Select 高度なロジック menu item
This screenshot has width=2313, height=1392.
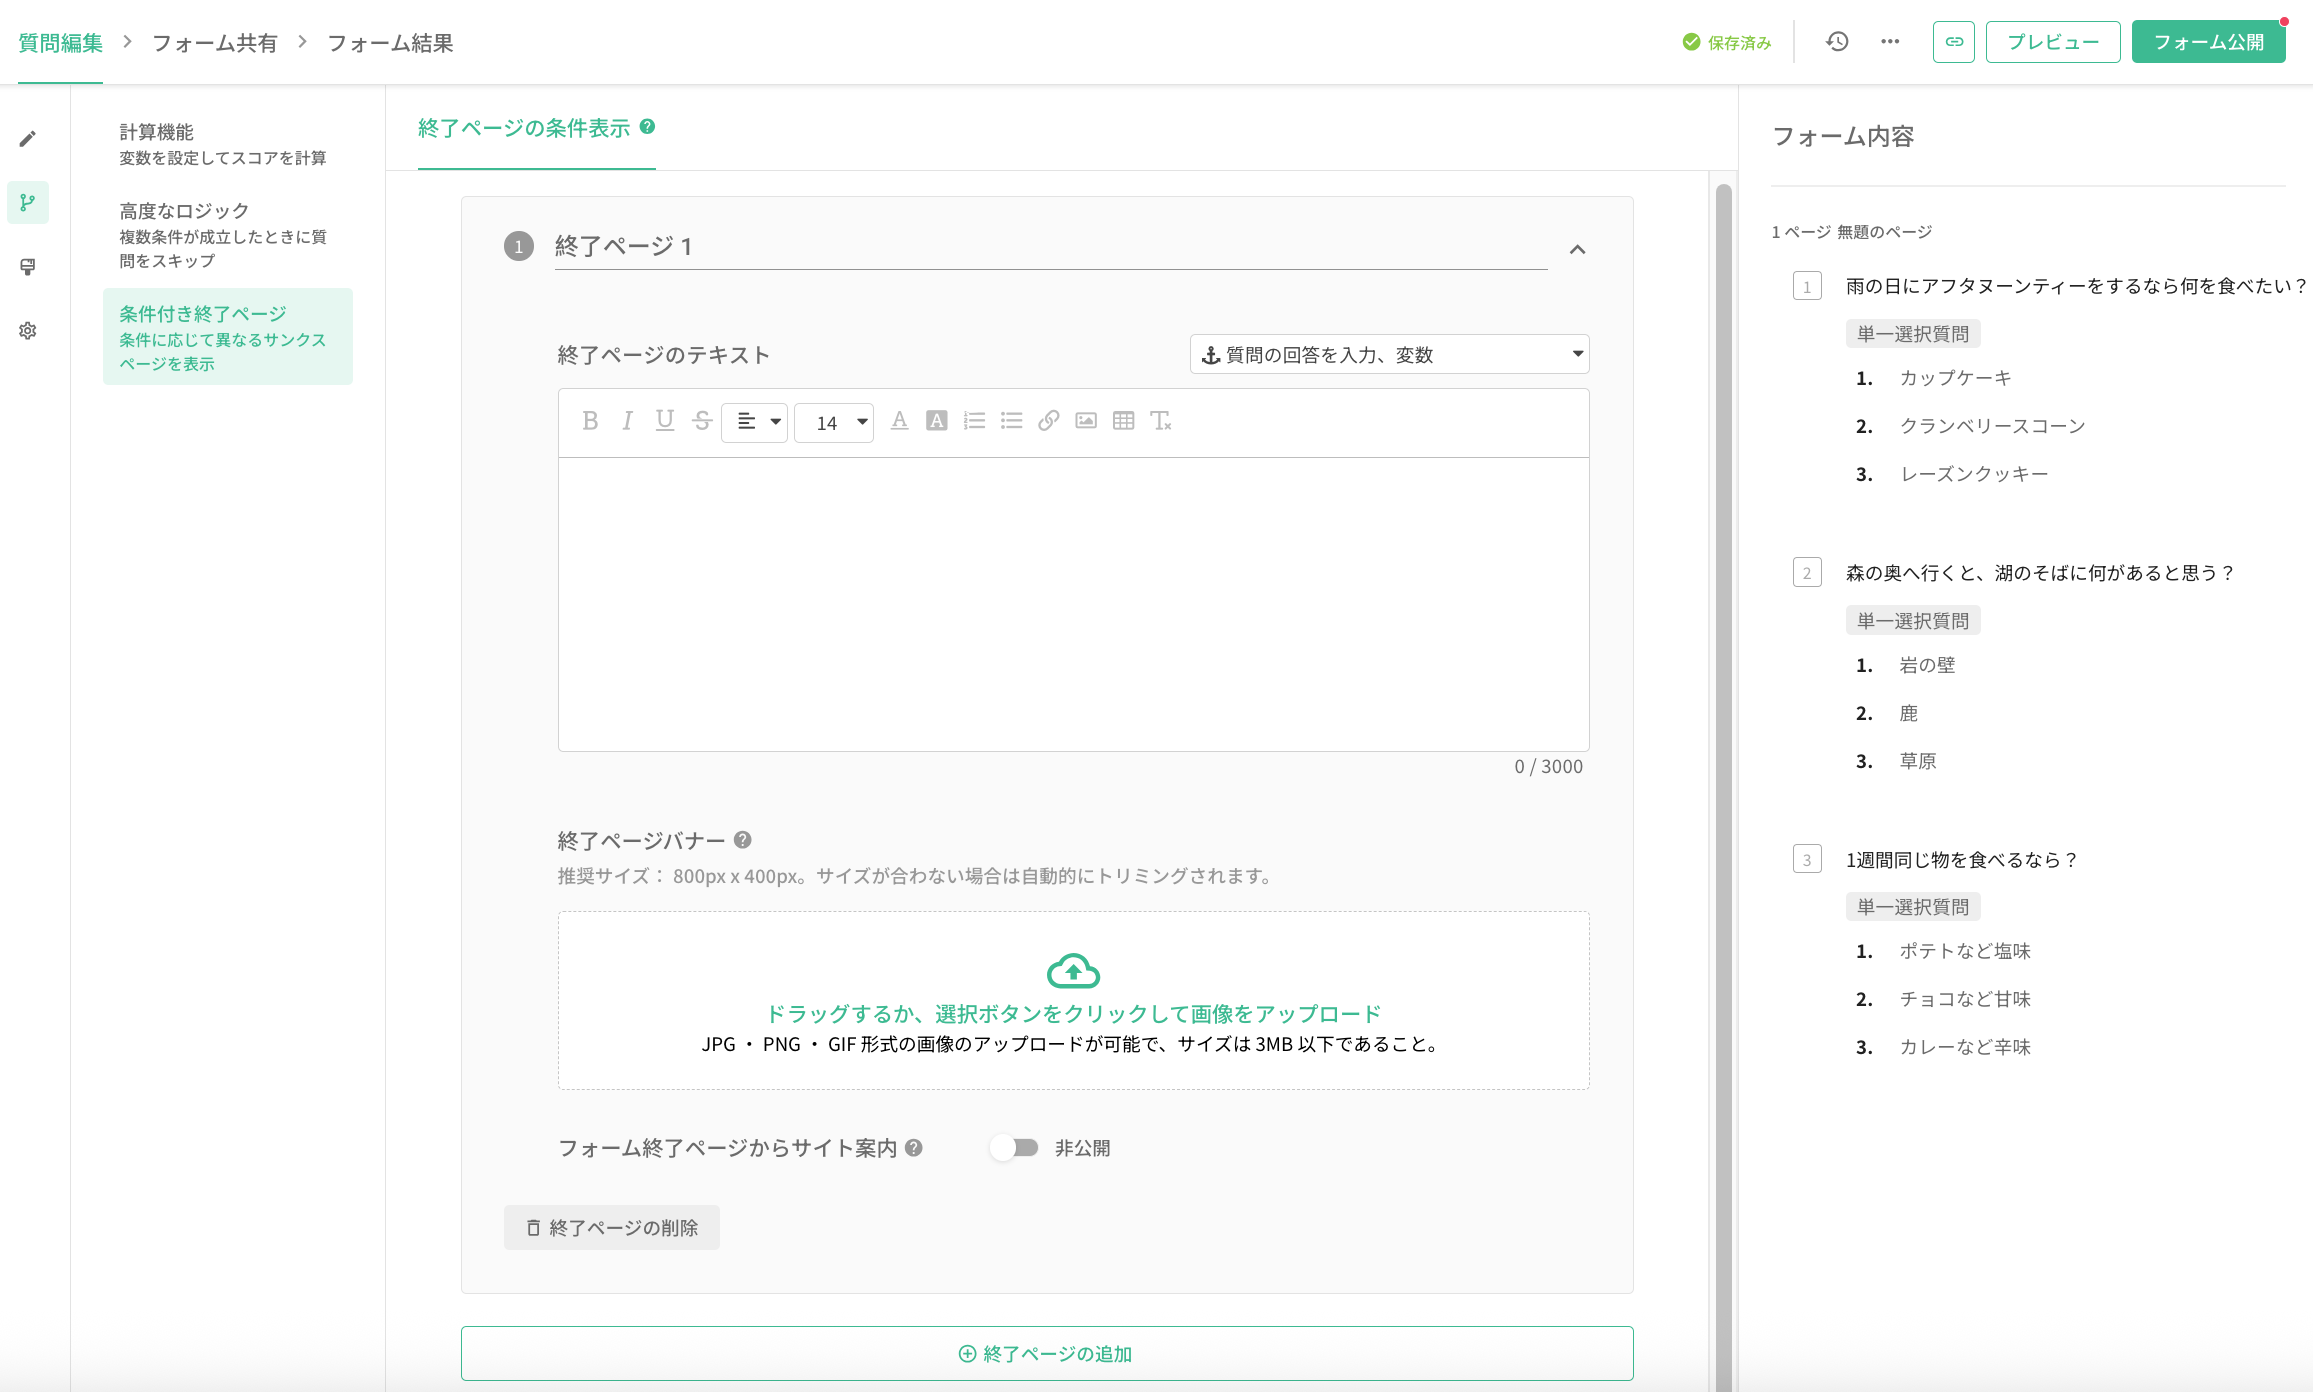228,235
